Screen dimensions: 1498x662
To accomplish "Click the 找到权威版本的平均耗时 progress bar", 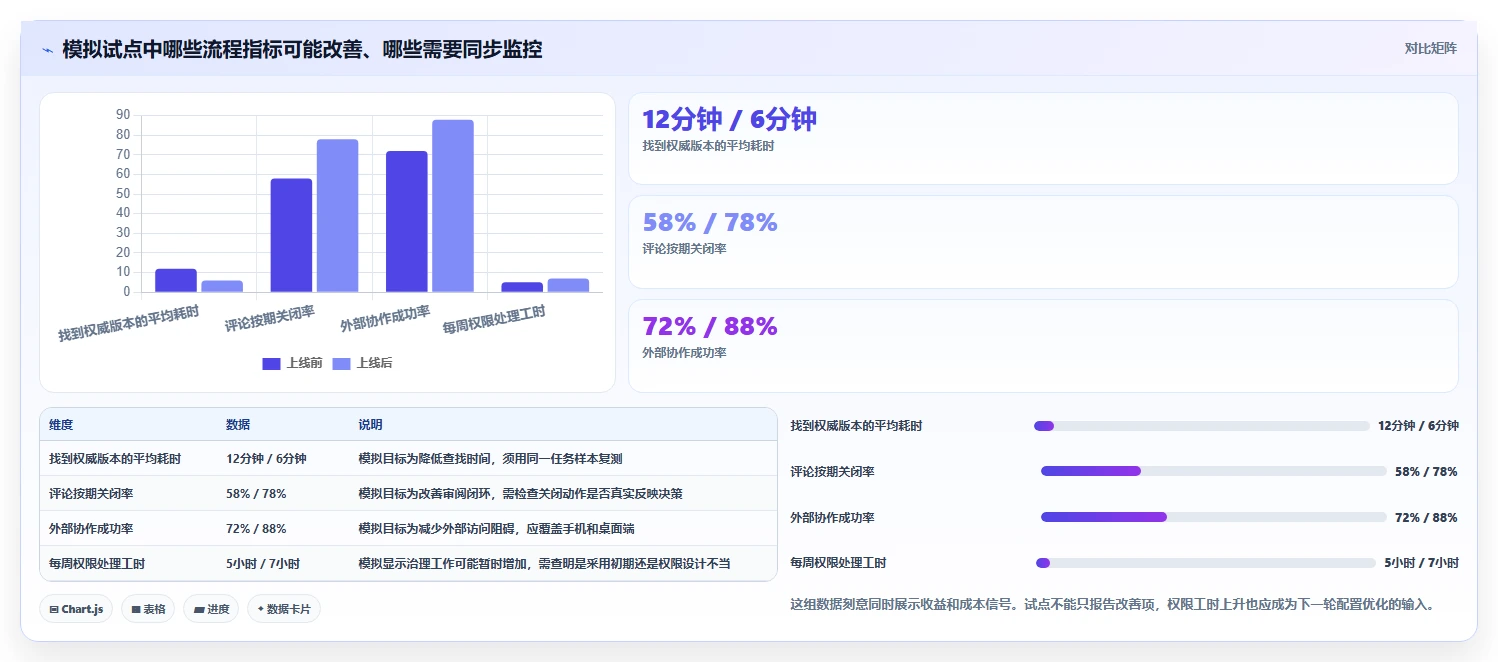I will point(1201,426).
